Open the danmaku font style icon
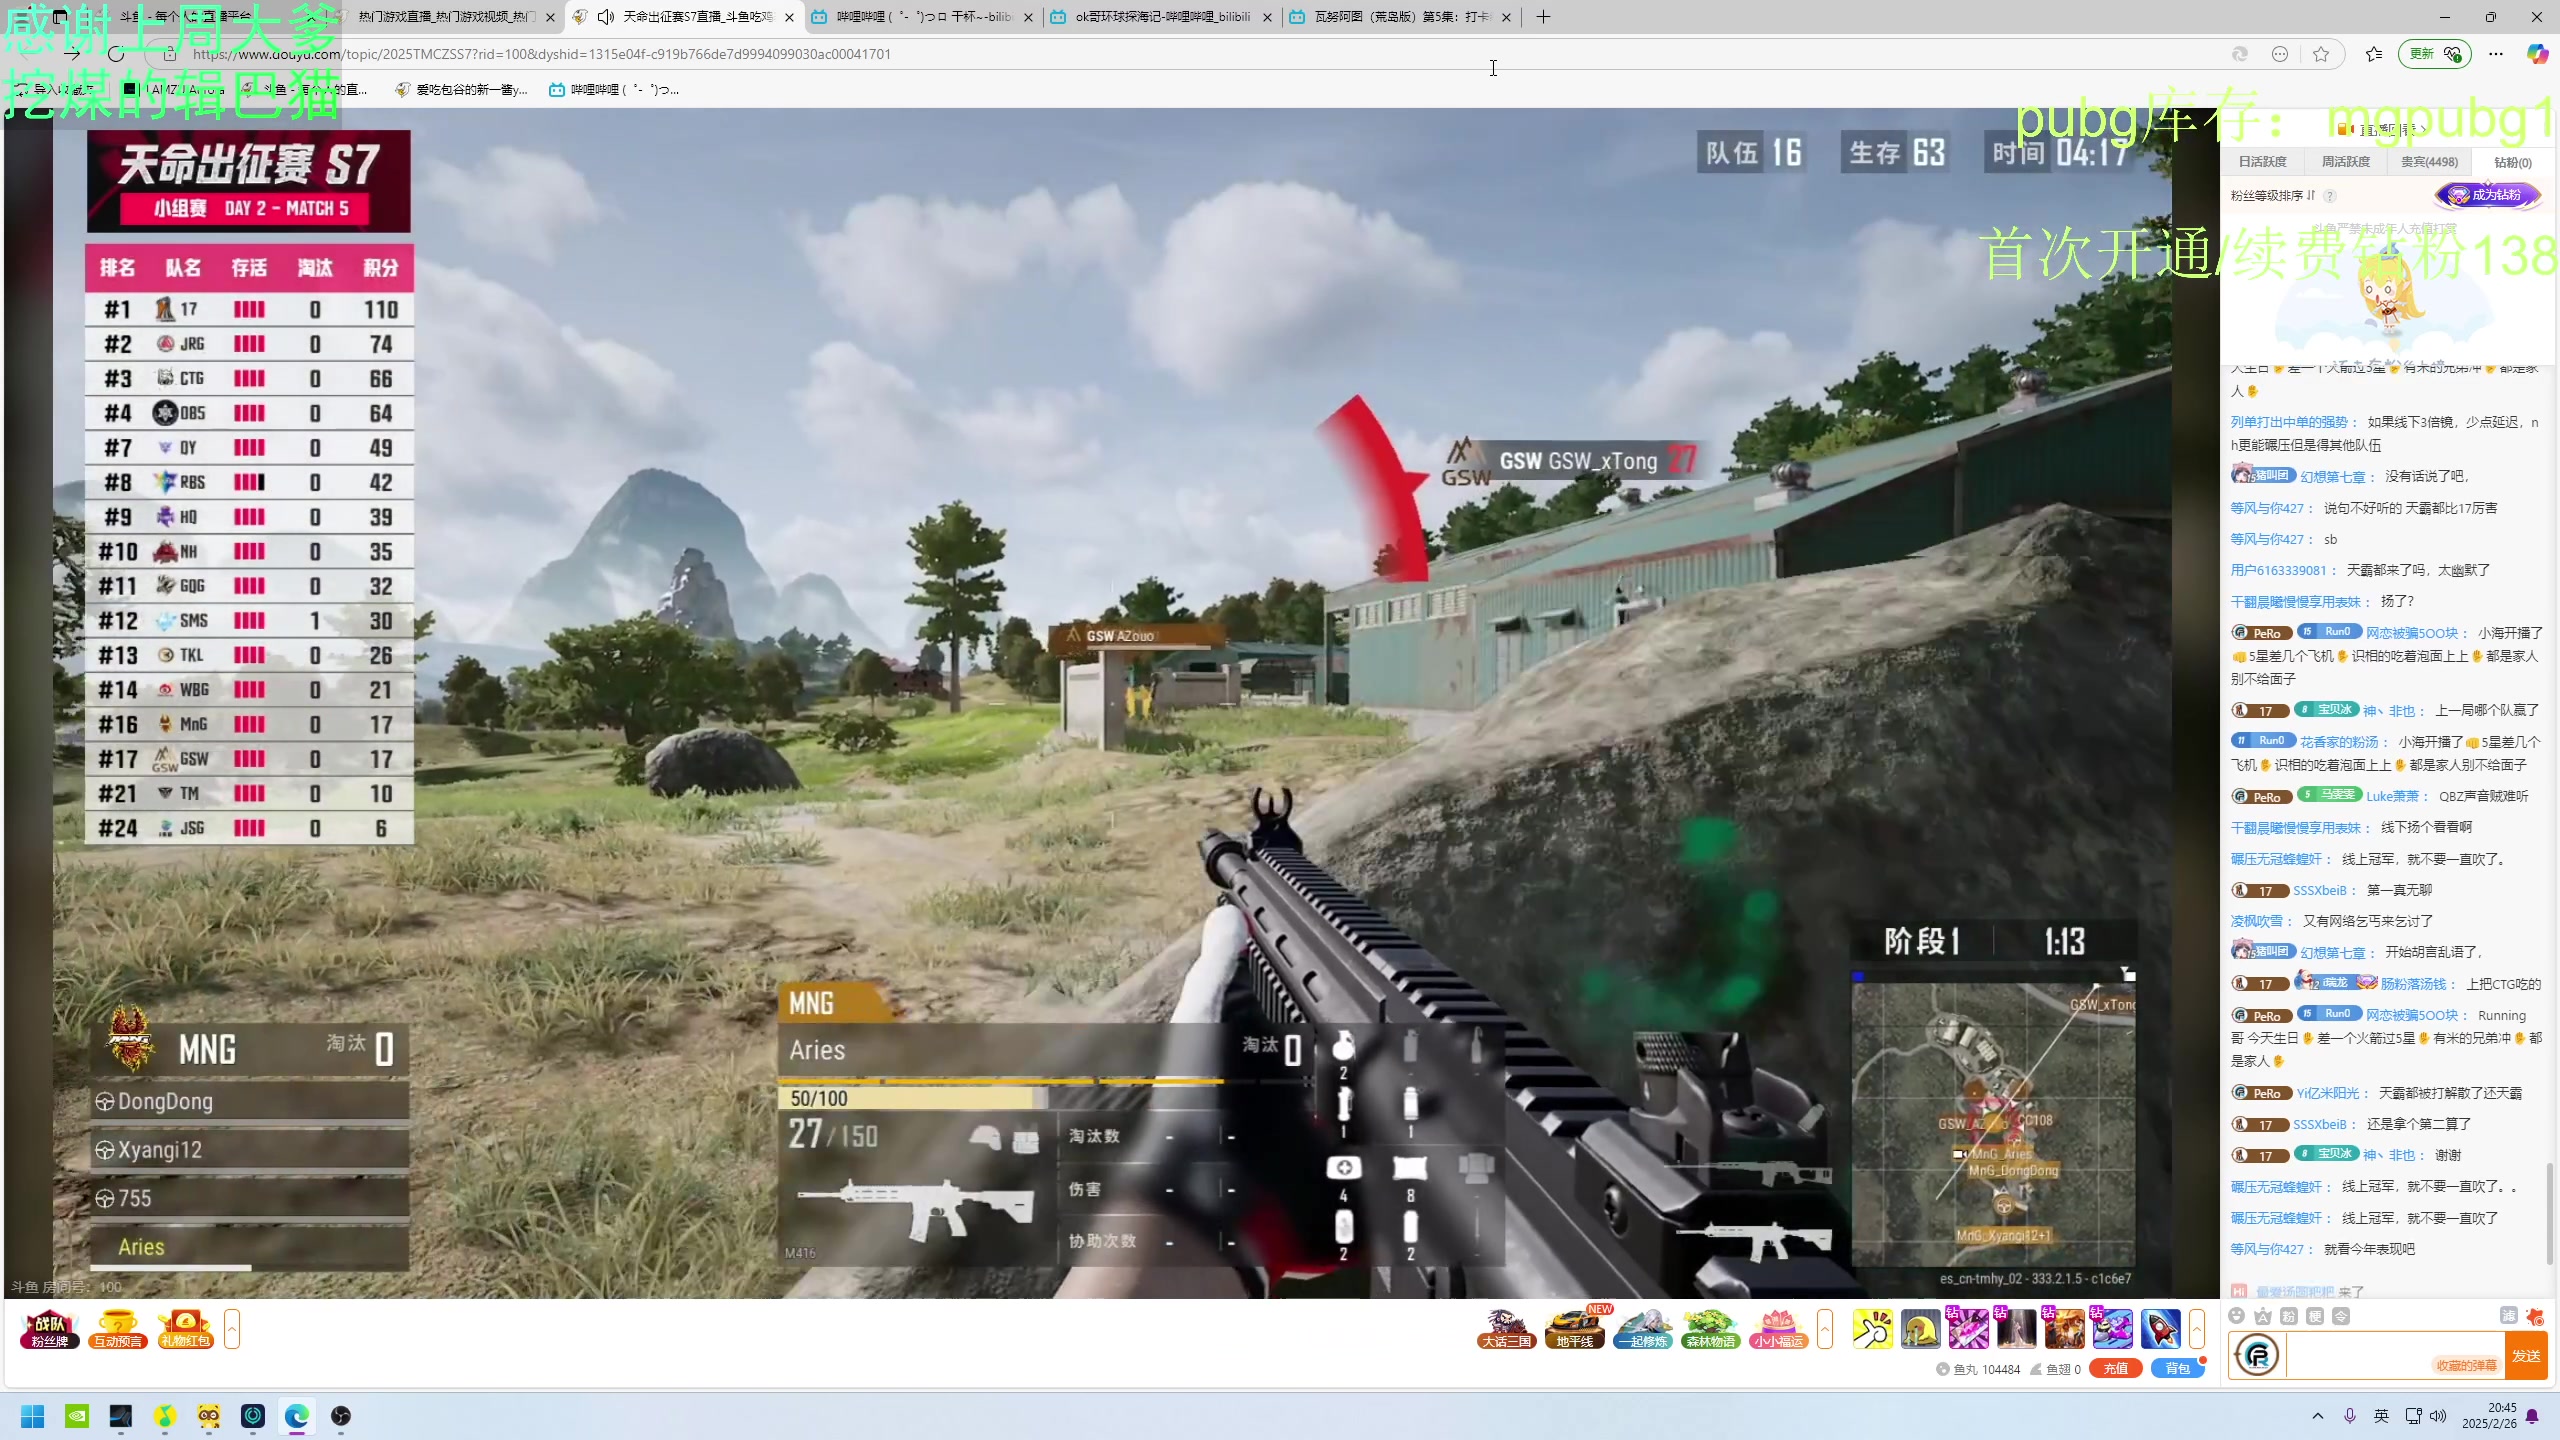Viewport: 2560px width, 1440px height. [x=2263, y=1316]
